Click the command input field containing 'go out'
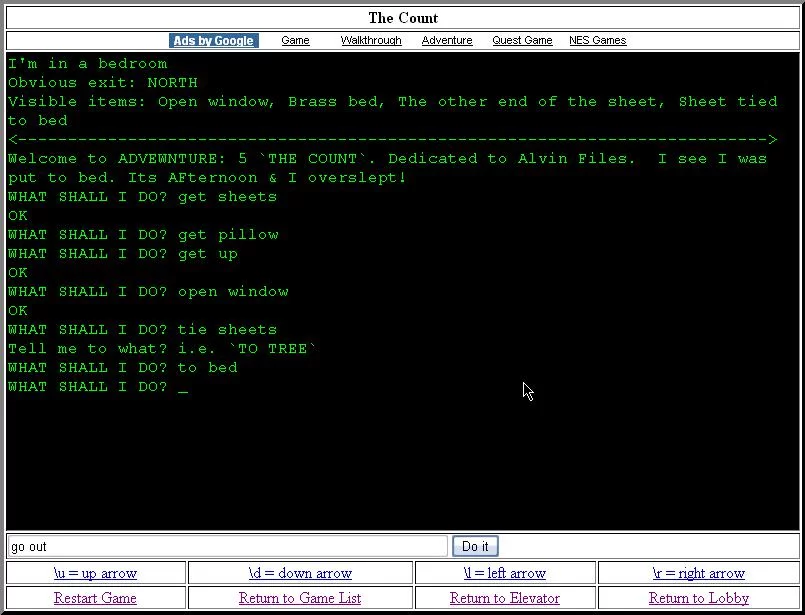Viewport: 805px width, 615px height. pos(228,546)
